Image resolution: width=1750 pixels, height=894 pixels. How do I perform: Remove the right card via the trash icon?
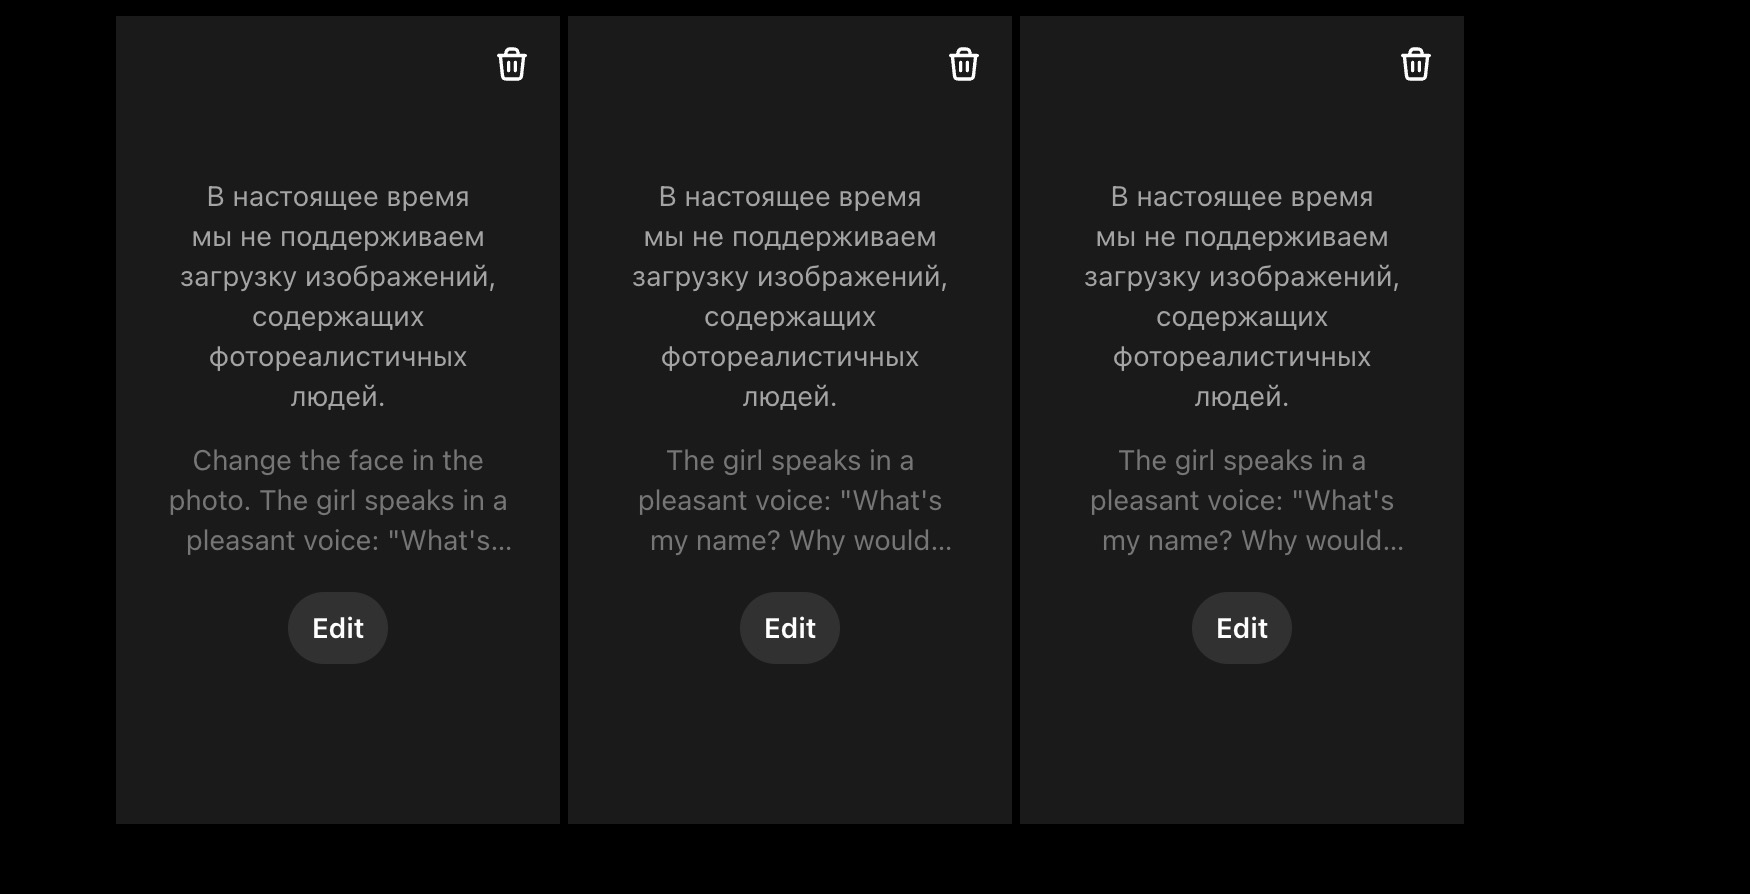click(x=1416, y=65)
